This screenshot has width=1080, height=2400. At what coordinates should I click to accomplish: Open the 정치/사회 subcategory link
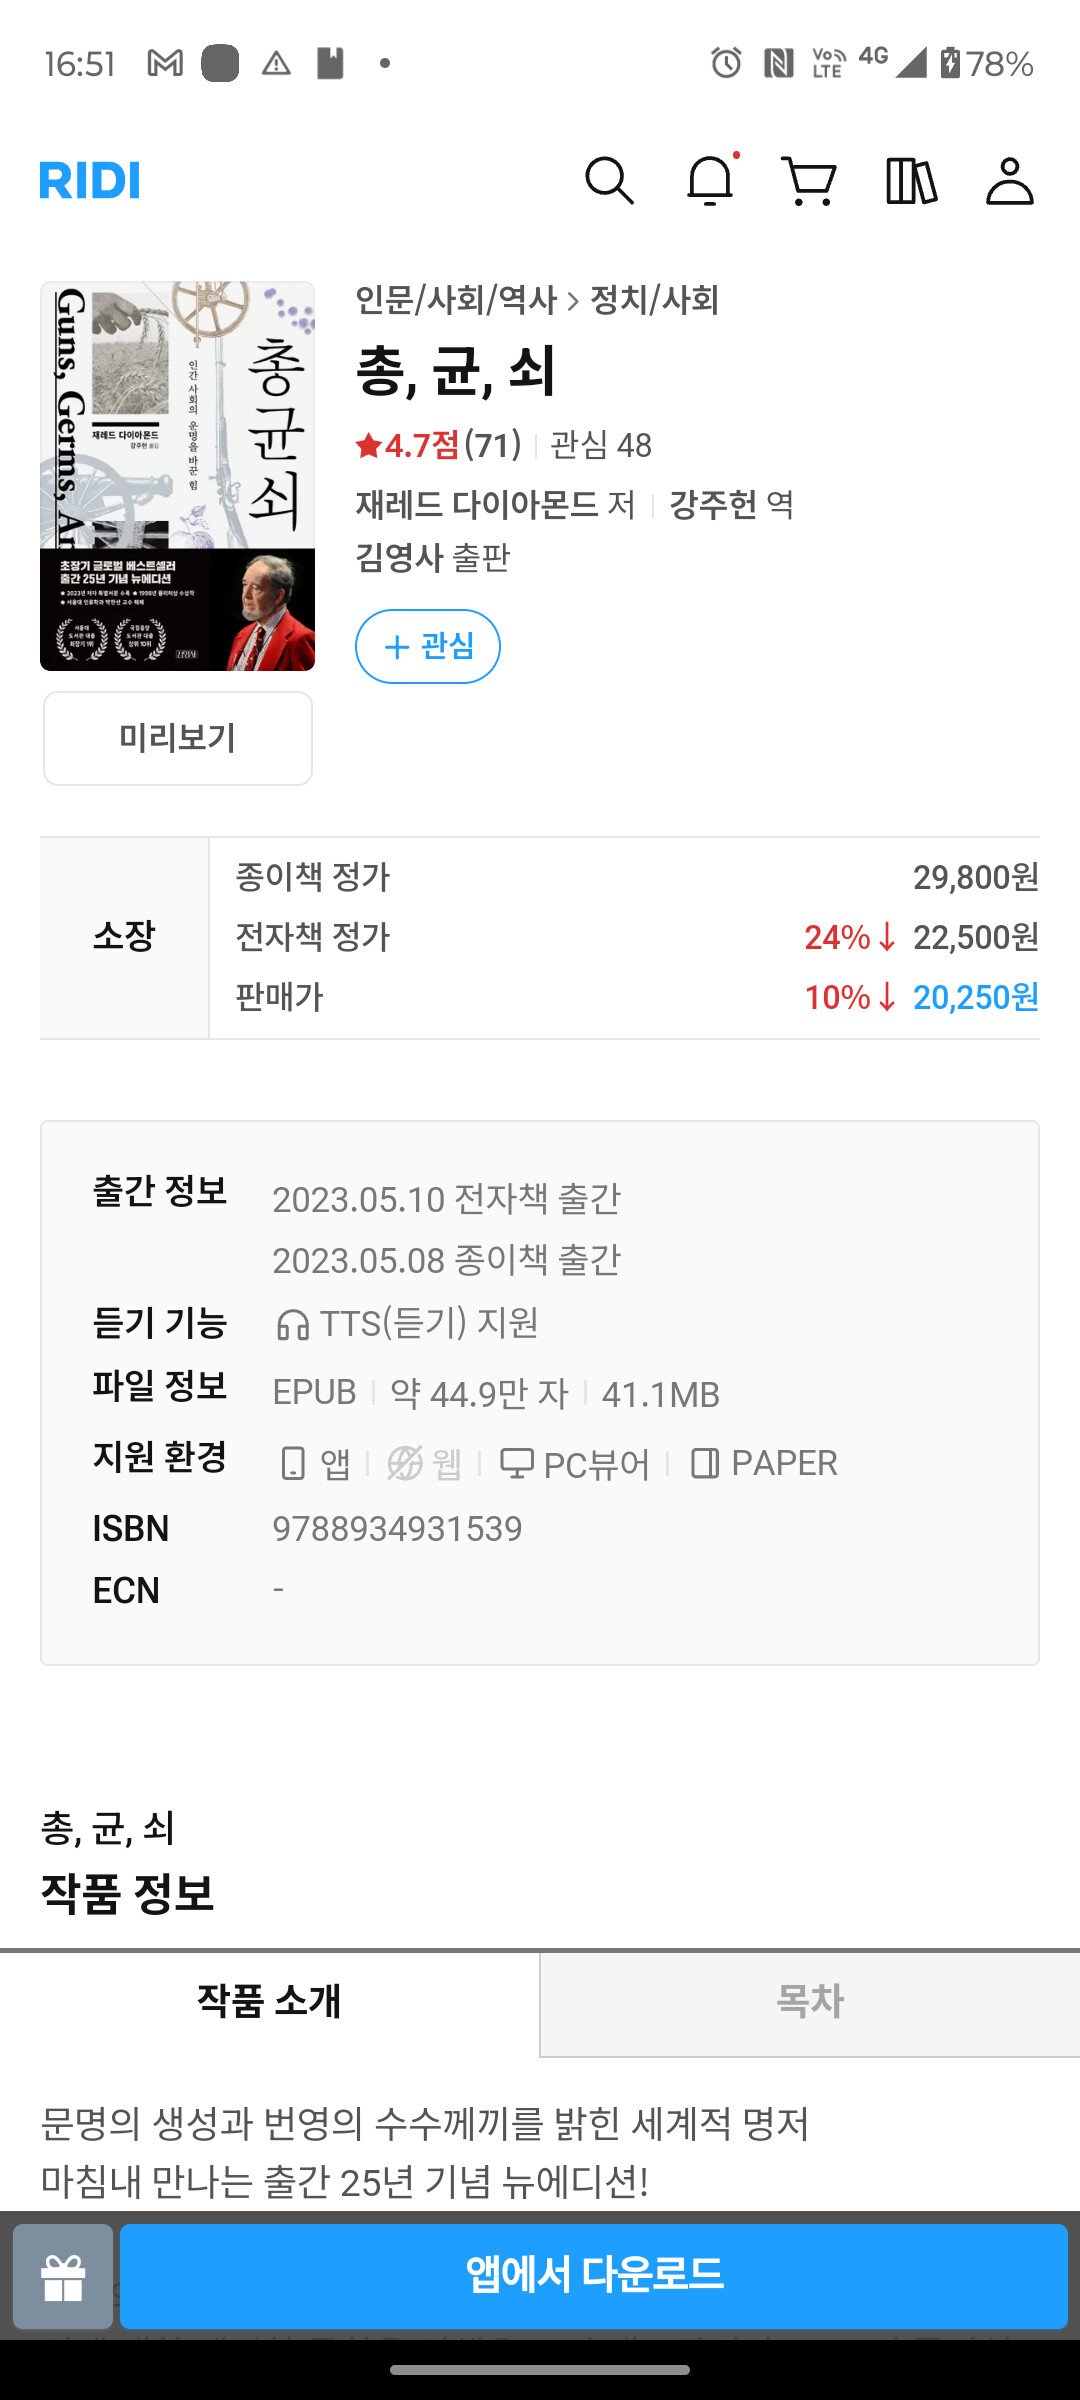pos(654,300)
